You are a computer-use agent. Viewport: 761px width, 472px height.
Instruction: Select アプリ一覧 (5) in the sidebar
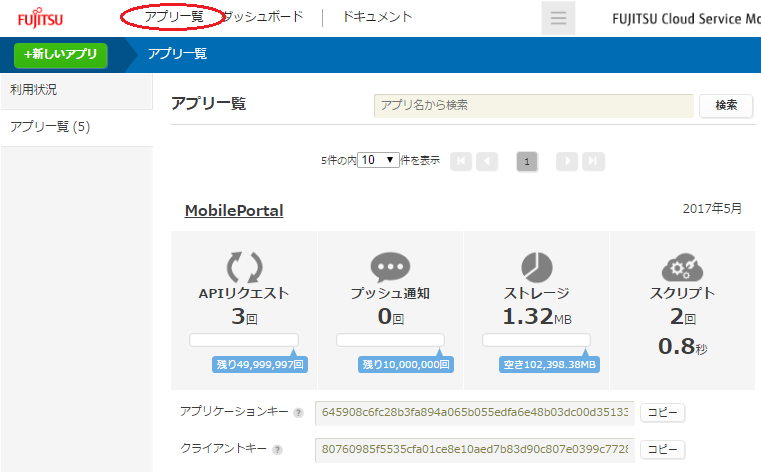pyautogui.click(x=77, y=127)
